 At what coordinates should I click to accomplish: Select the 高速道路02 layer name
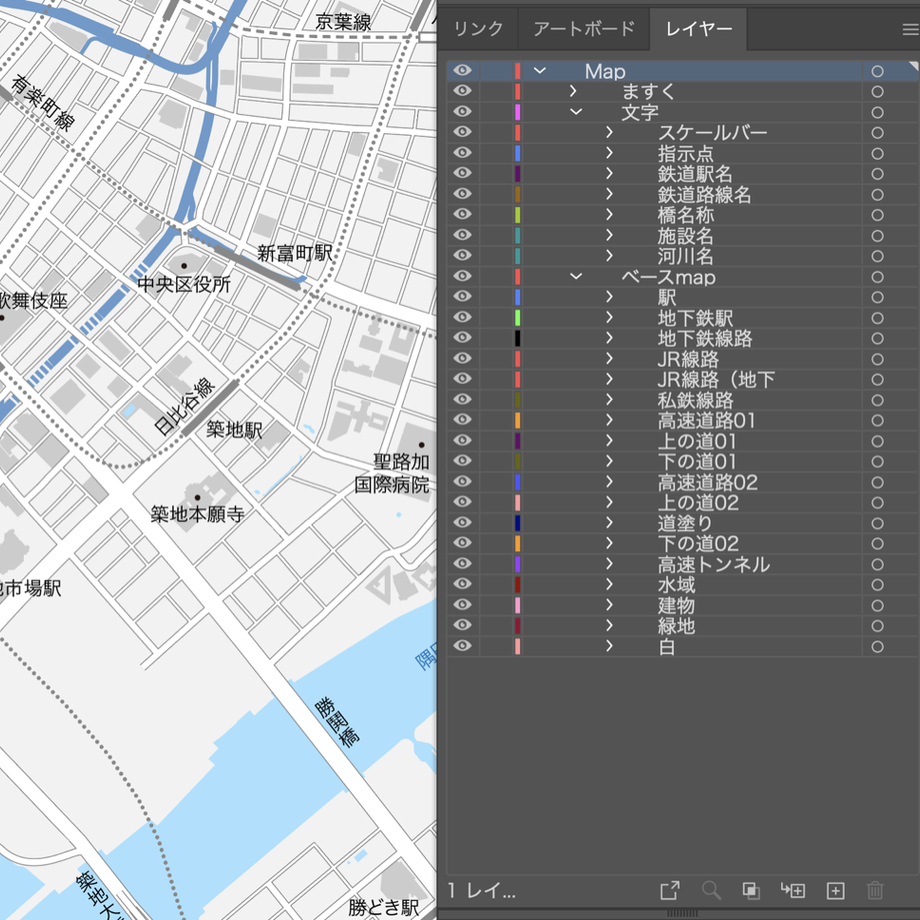pos(708,482)
